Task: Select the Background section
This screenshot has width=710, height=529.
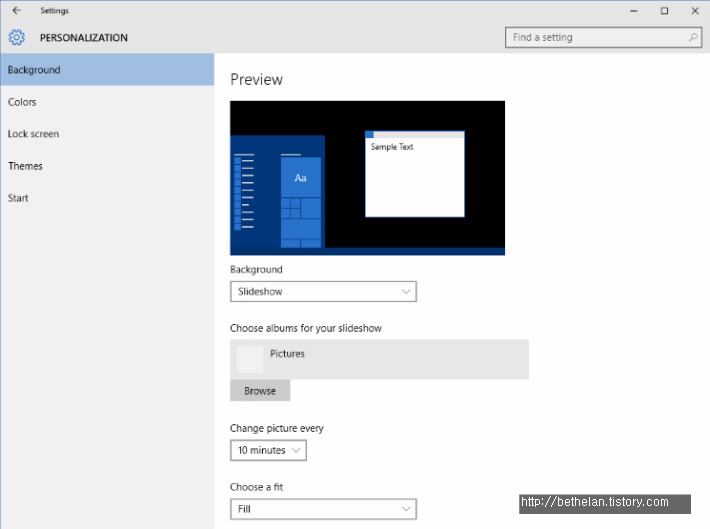Action: [x=107, y=70]
